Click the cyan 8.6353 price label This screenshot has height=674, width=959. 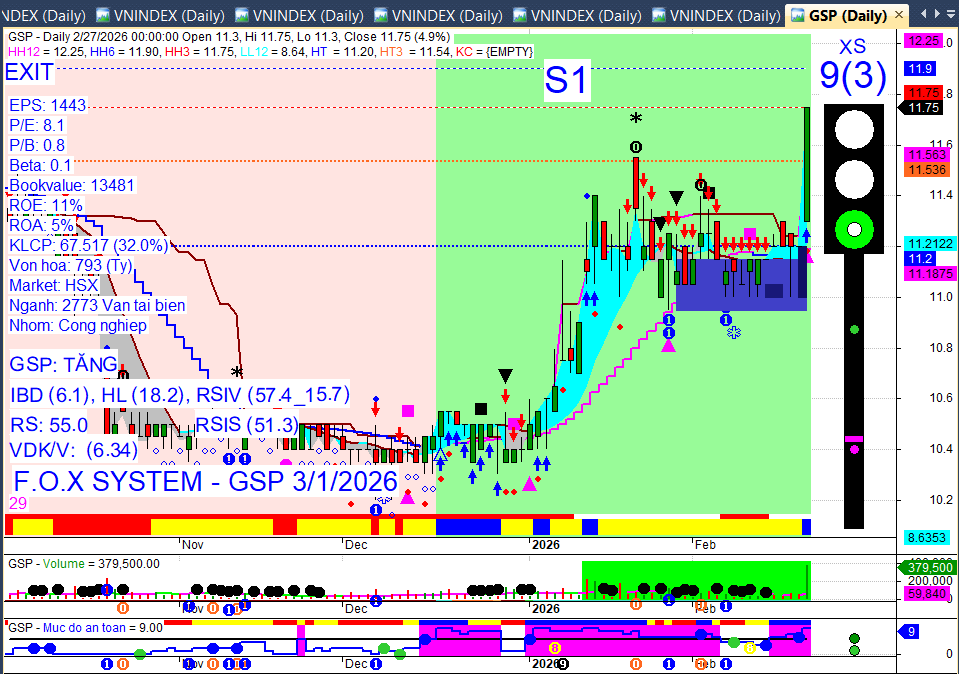[x=927, y=538]
